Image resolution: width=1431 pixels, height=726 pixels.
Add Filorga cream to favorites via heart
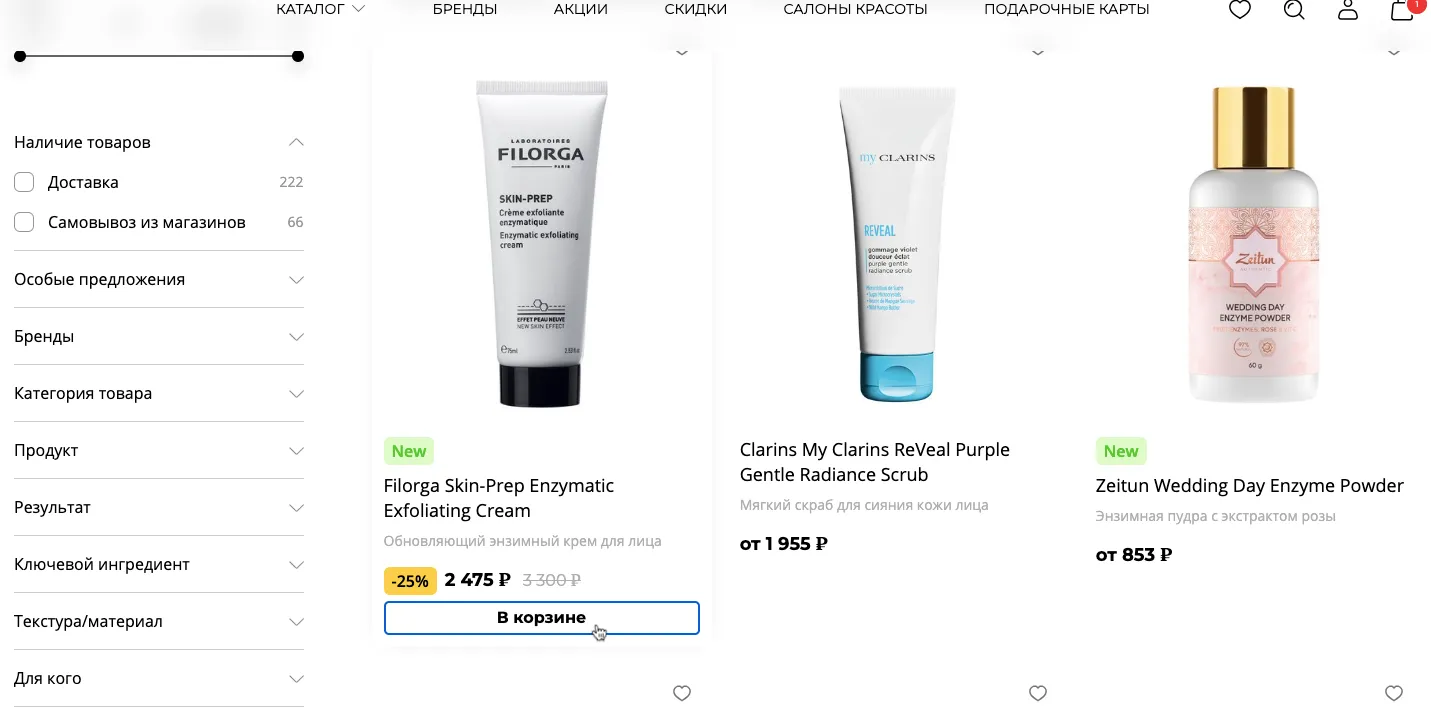pyautogui.click(x=682, y=51)
